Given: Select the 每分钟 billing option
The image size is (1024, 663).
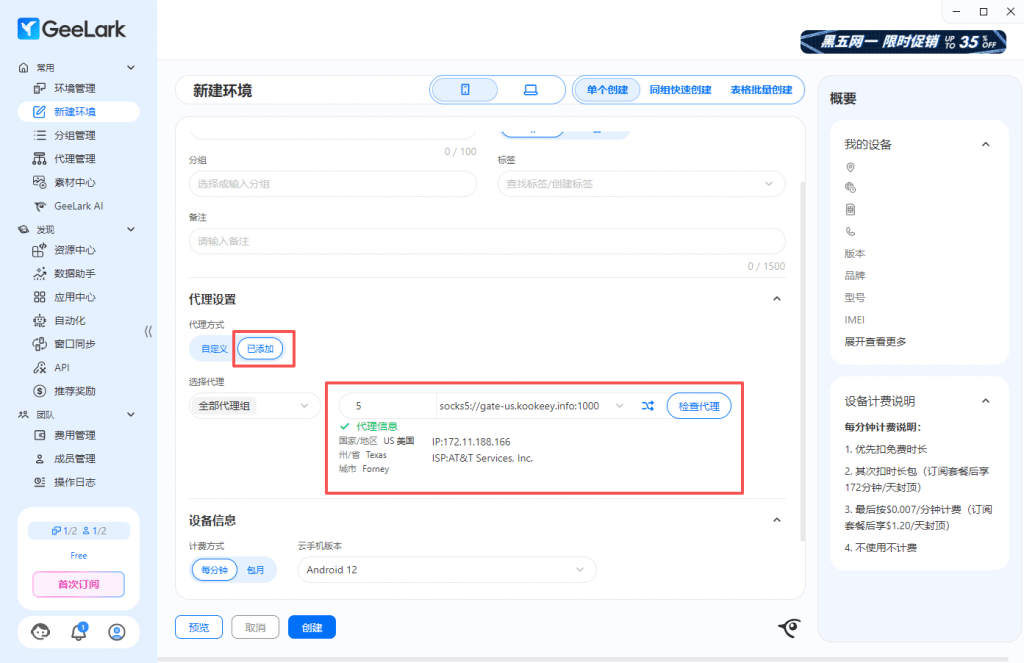Looking at the screenshot, I should [215, 569].
